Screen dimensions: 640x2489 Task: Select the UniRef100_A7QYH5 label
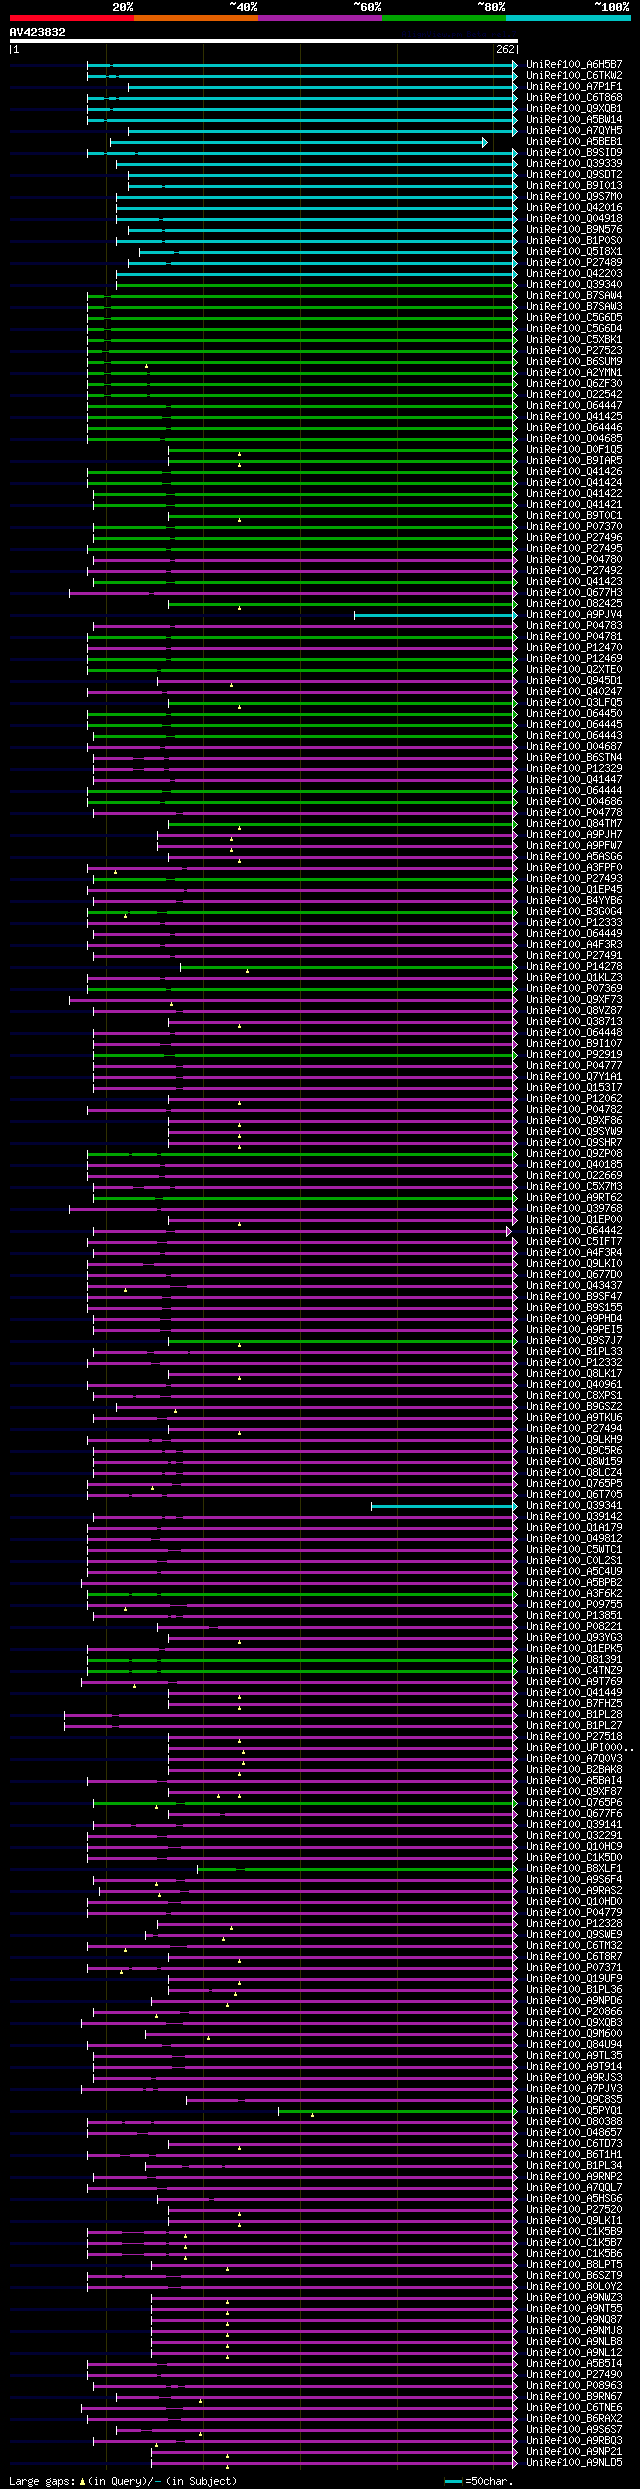[x=574, y=131]
